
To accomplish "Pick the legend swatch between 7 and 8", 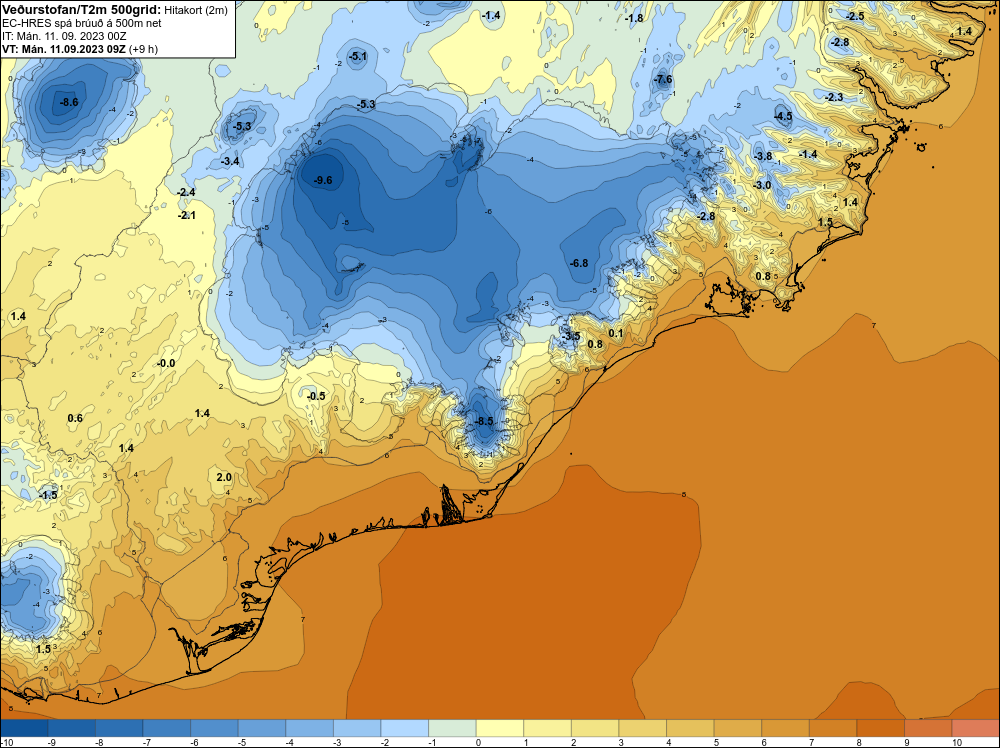I will (x=833, y=728).
